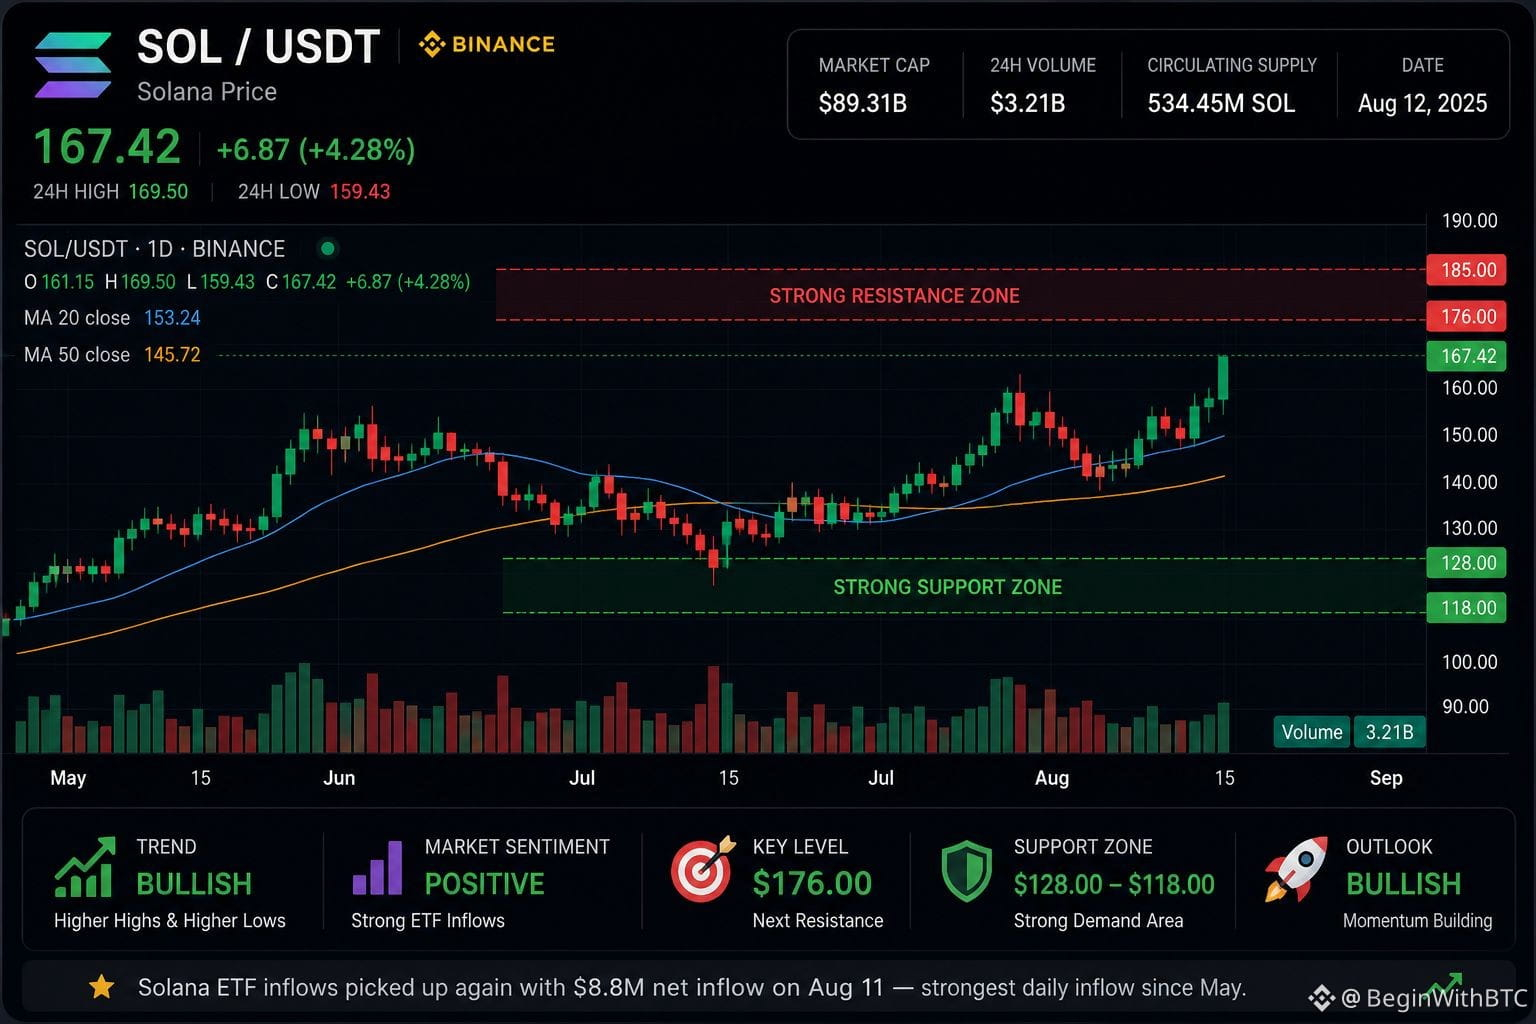Click the Jun label on the time axis
This screenshot has width=1536, height=1024.
pos(339,778)
